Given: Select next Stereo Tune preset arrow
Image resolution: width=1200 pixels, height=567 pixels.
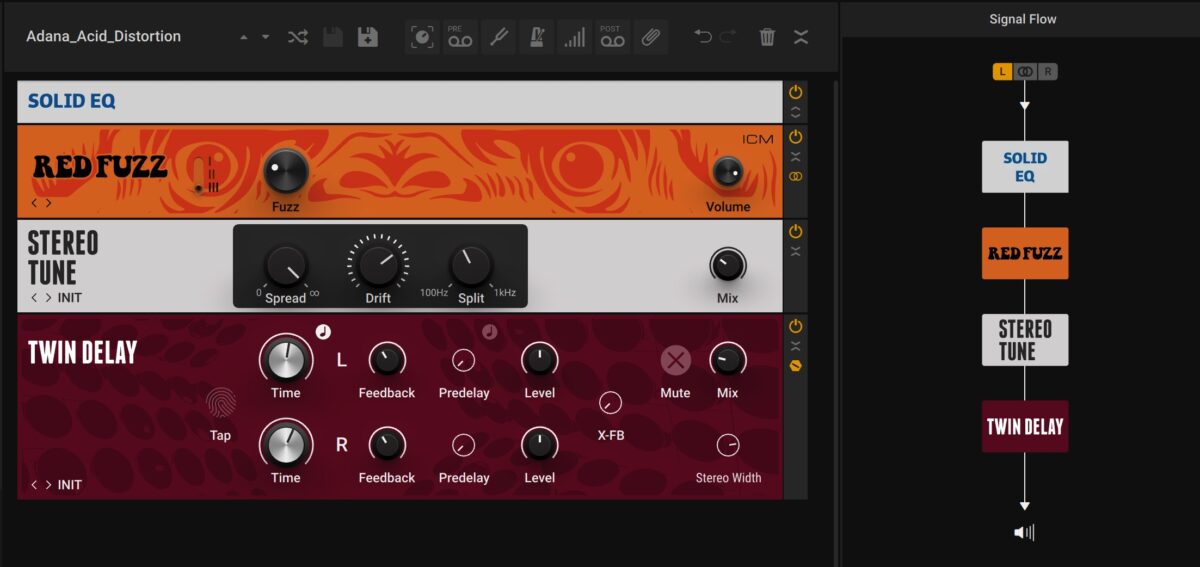Looking at the screenshot, I should 48,298.
